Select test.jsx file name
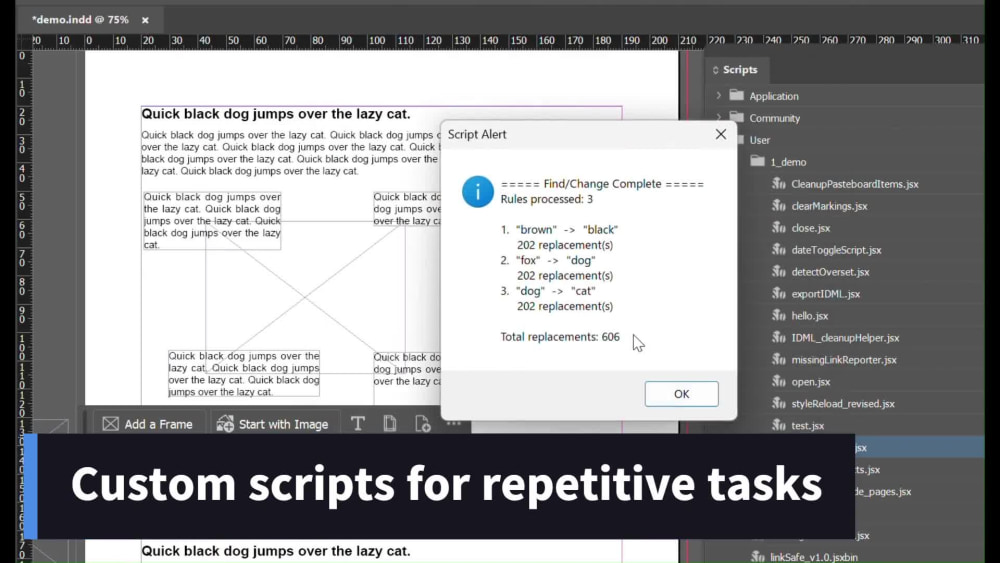The width and height of the screenshot is (1000, 563). [807, 426]
